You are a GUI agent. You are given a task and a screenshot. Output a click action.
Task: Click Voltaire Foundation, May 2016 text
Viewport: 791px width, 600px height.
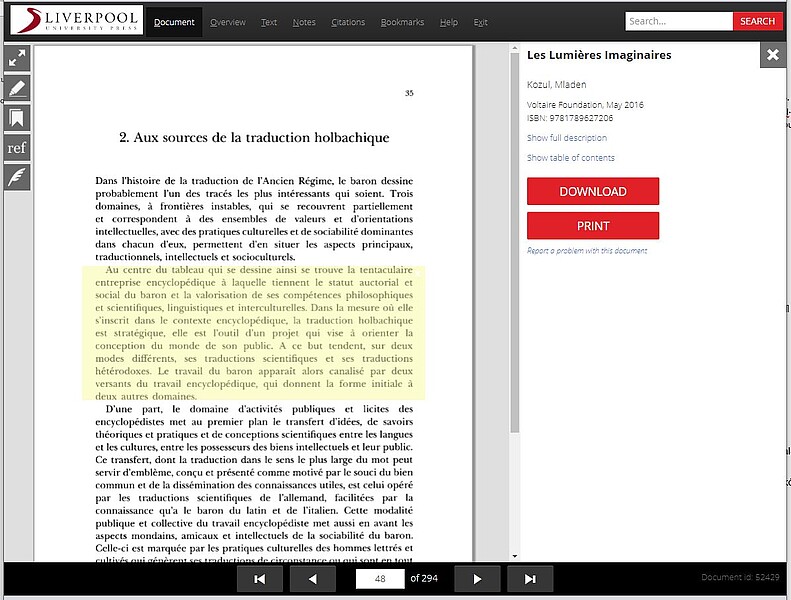click(x=585, y=105)
